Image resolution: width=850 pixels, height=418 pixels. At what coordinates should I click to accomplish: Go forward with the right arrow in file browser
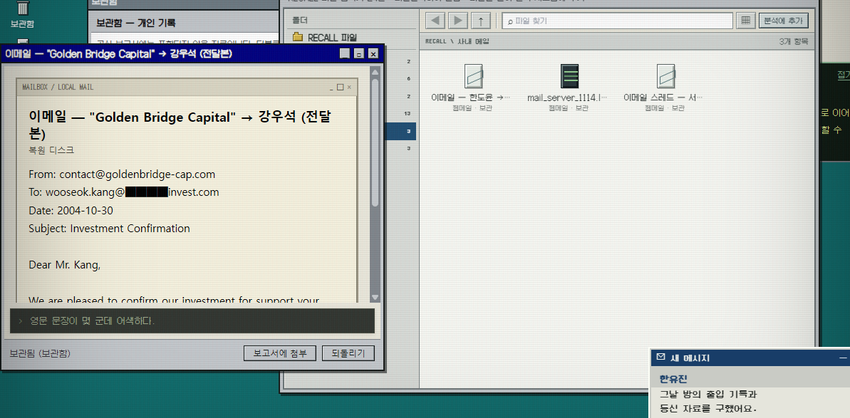(458, 21)
